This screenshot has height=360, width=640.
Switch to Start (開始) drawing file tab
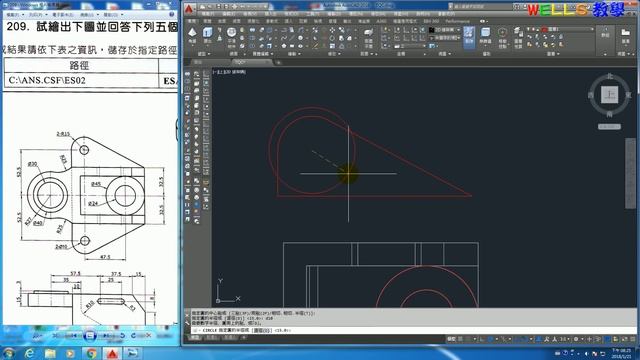(x=198, y=62)
